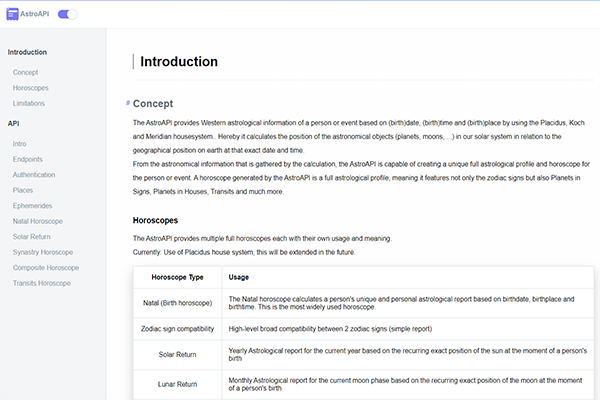Screen dimensions: 600x400
Task: Select Limitations in the sidebar
Action: [x=29, y=103]
